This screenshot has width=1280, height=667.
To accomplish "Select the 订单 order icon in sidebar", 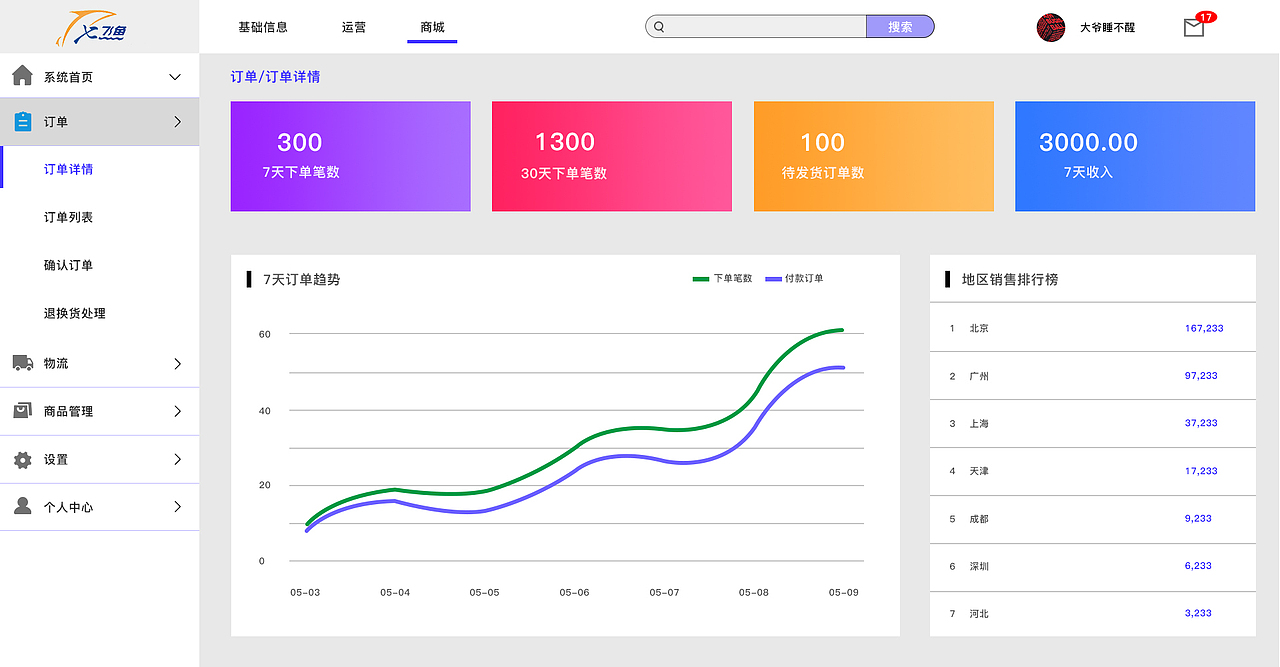I will click(22, 121).
